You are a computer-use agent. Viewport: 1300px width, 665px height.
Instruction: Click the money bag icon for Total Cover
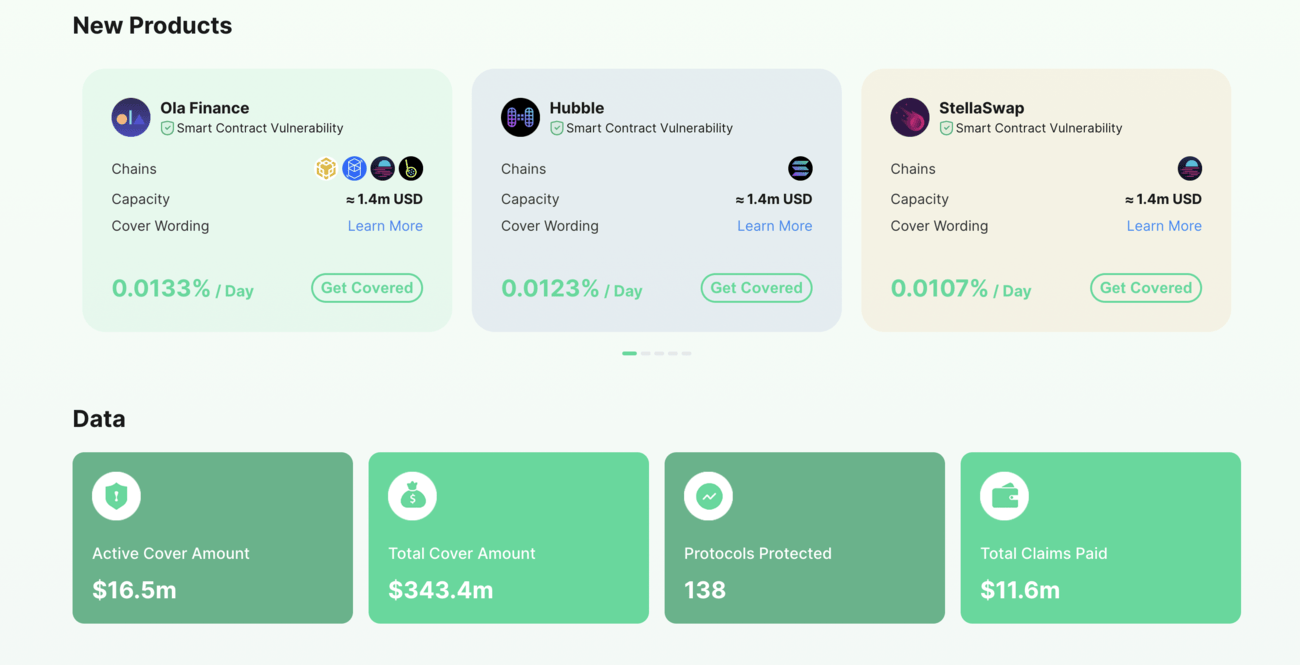(x=412, y=496)
